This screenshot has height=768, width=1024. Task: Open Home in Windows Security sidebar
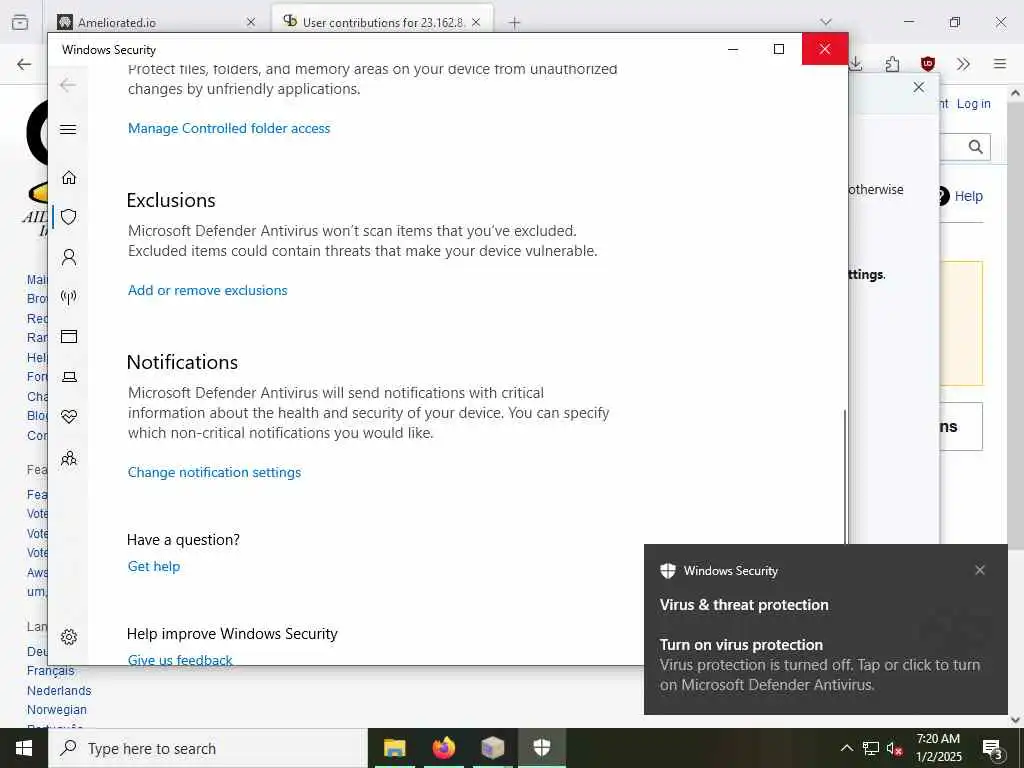click(x=69, y=178)
